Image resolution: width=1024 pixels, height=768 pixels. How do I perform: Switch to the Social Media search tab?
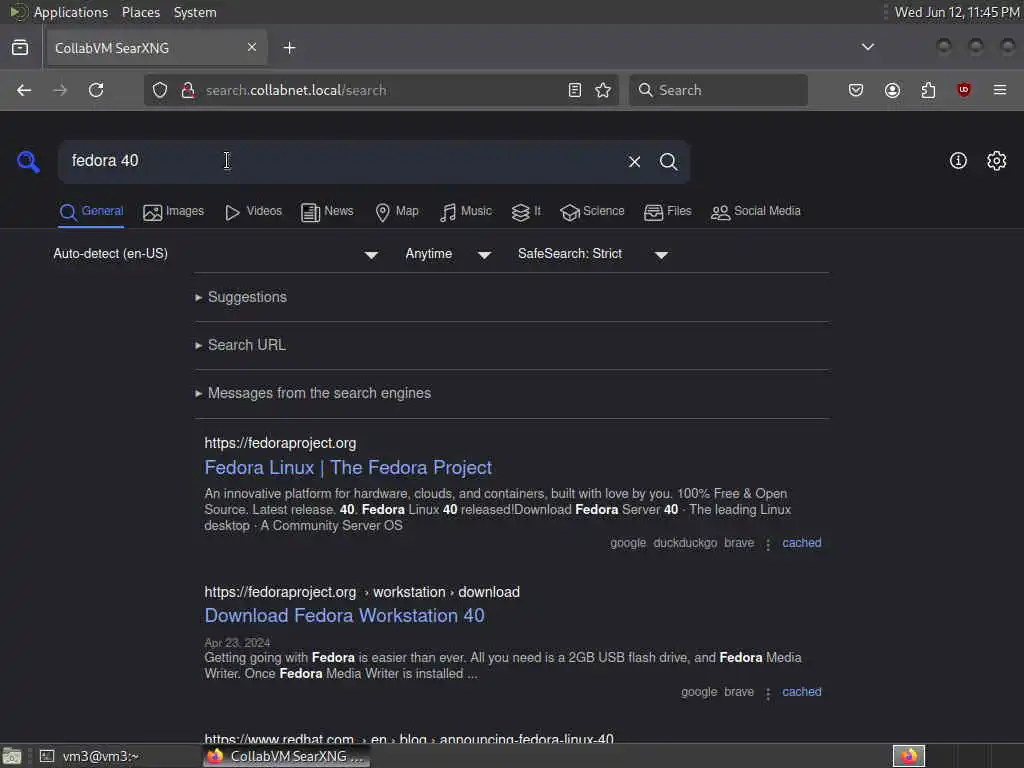tap(755, 212)
